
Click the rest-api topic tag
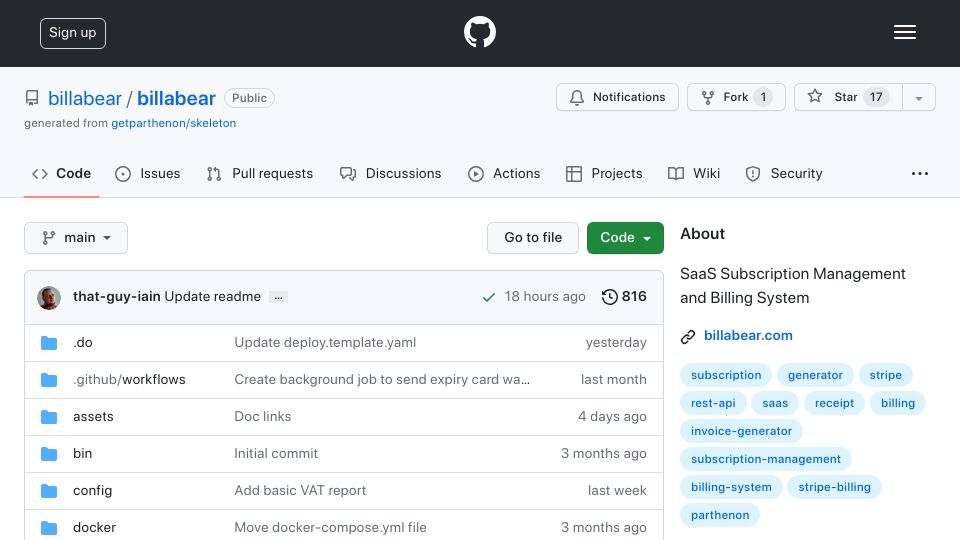click(x=713, y=403)
